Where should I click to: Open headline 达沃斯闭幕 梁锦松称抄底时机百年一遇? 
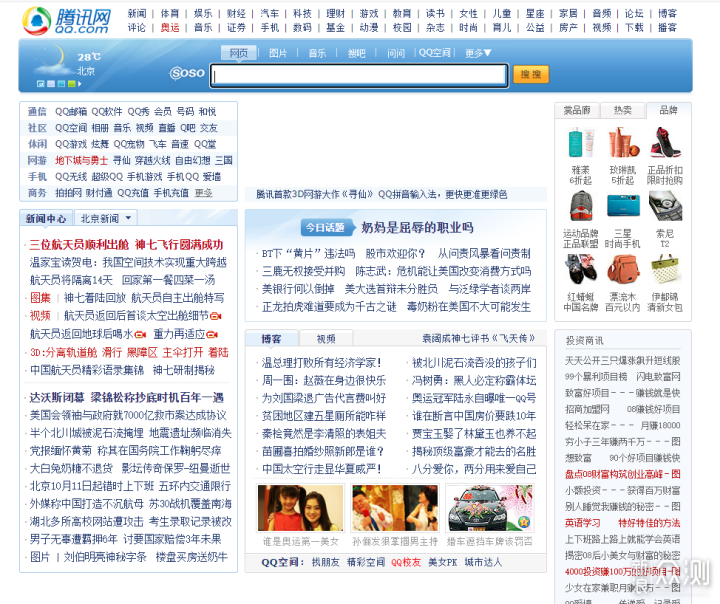(126, 397)
